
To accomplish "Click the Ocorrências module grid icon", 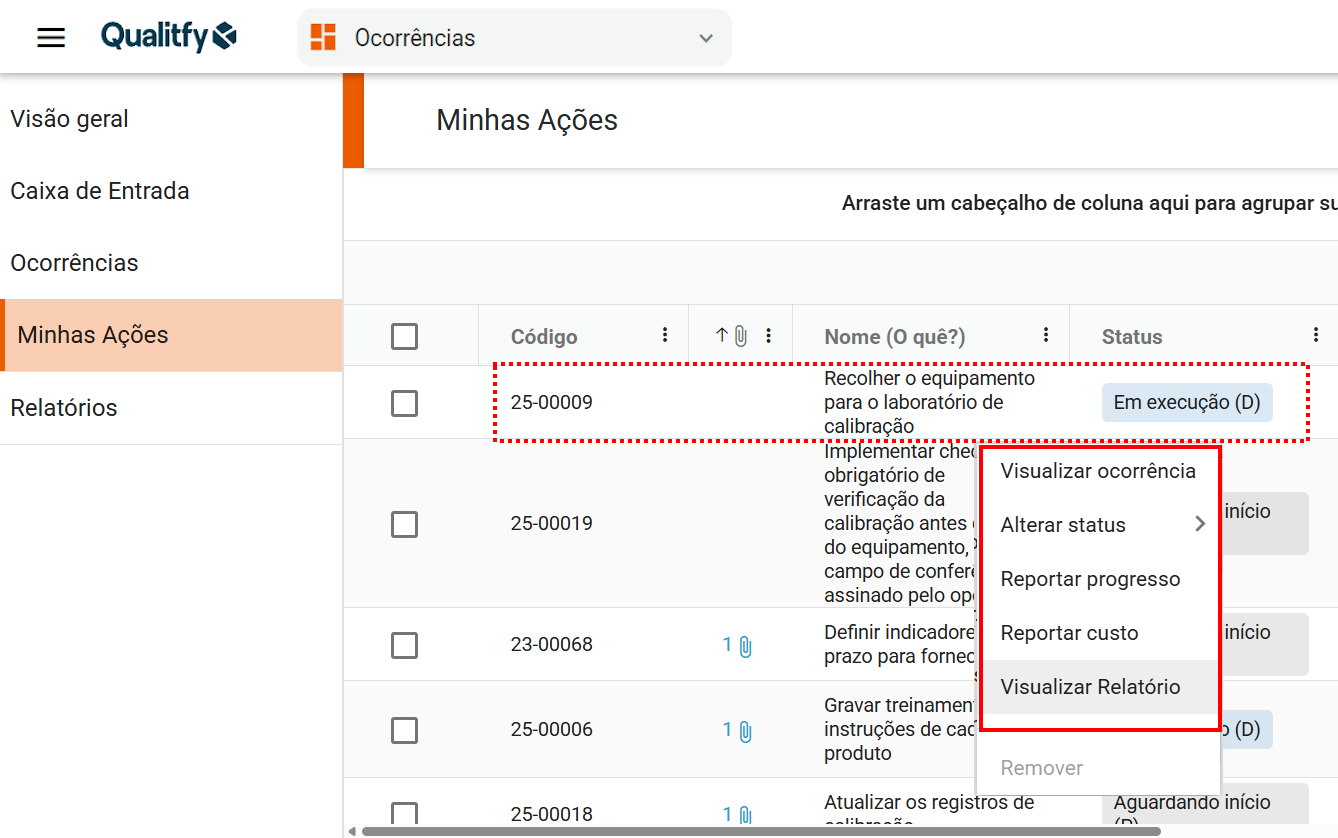I will click(x=323, y=38).
